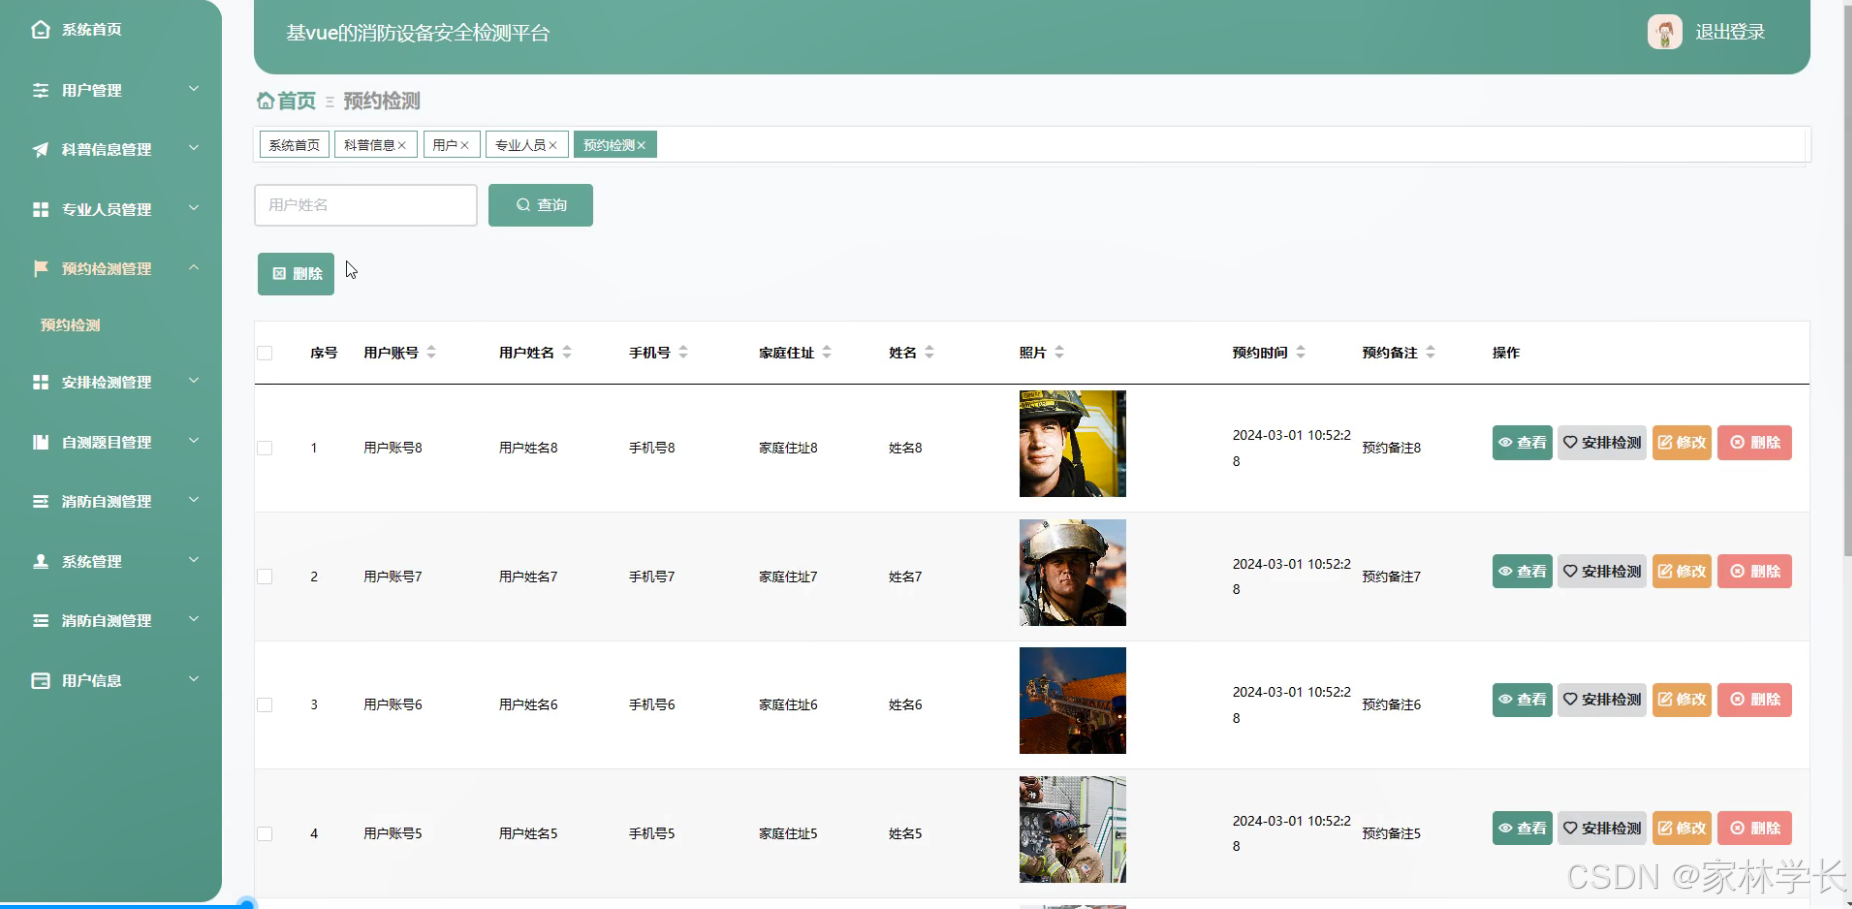This screenshot has width=1852, height=909.
Task: Click 安排检测 for row 用户账号7
Action: coord(1602,572)
